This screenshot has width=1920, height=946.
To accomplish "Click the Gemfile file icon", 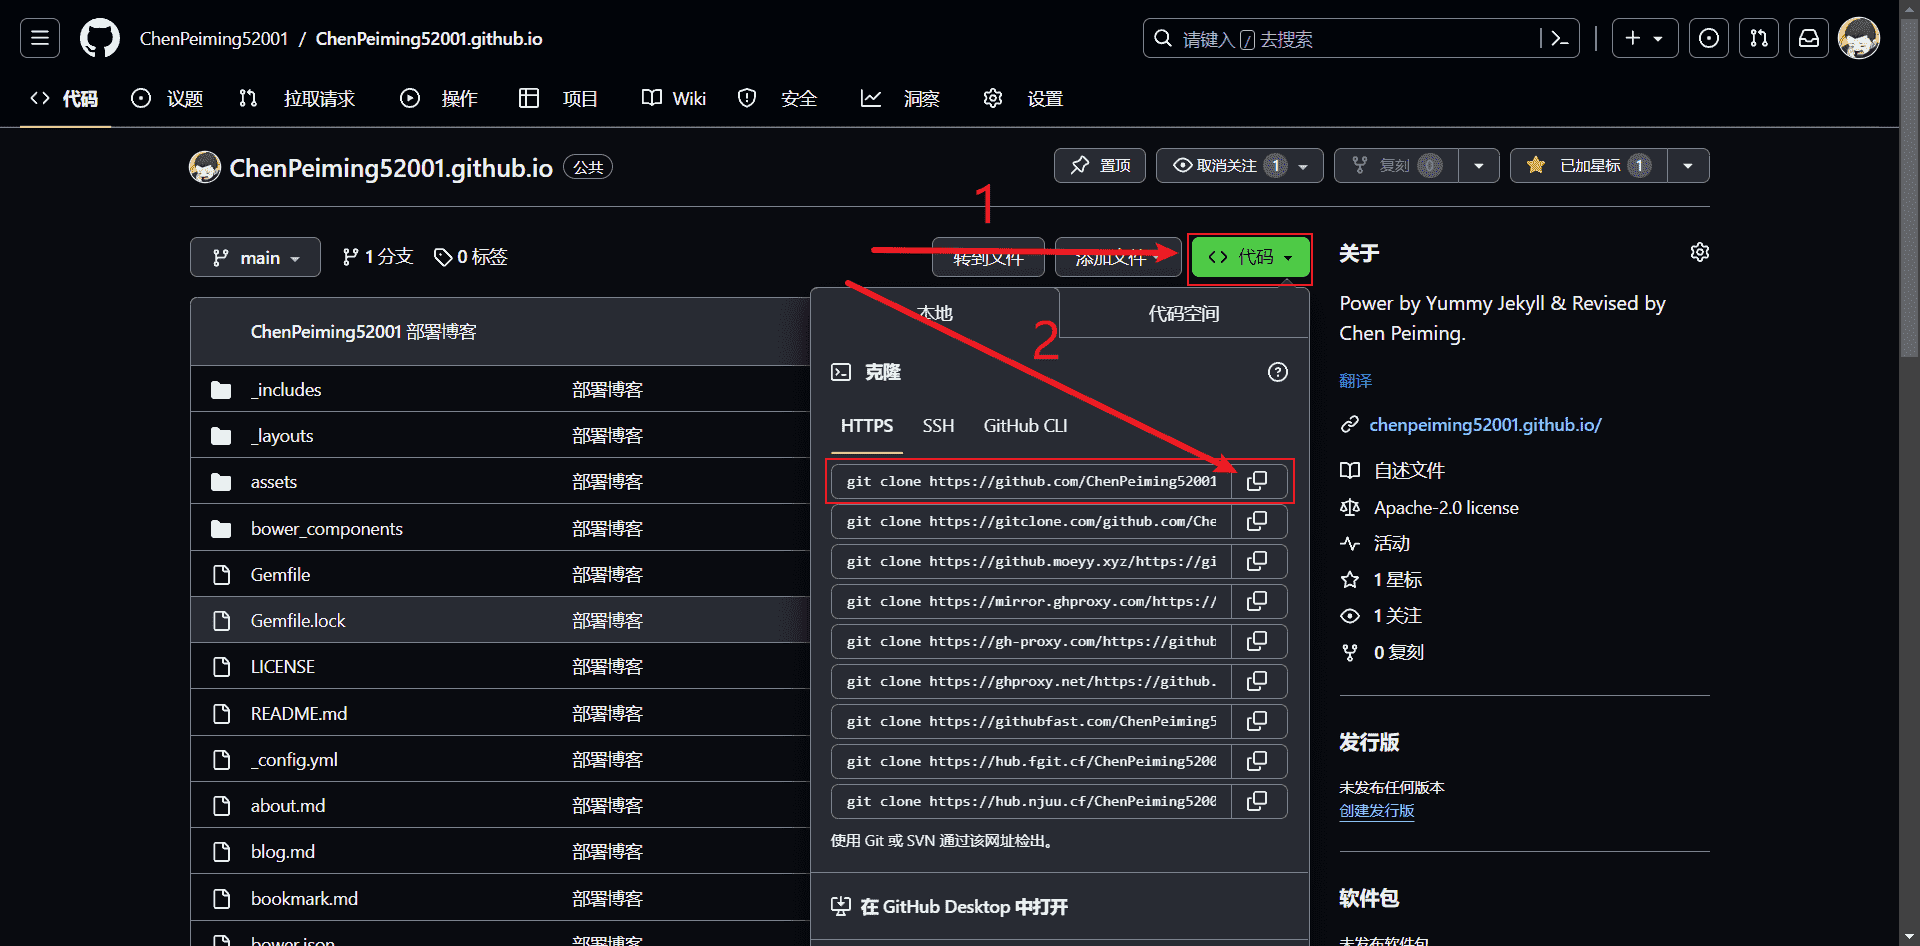I will pyautogui.click(x=221, y=575).
